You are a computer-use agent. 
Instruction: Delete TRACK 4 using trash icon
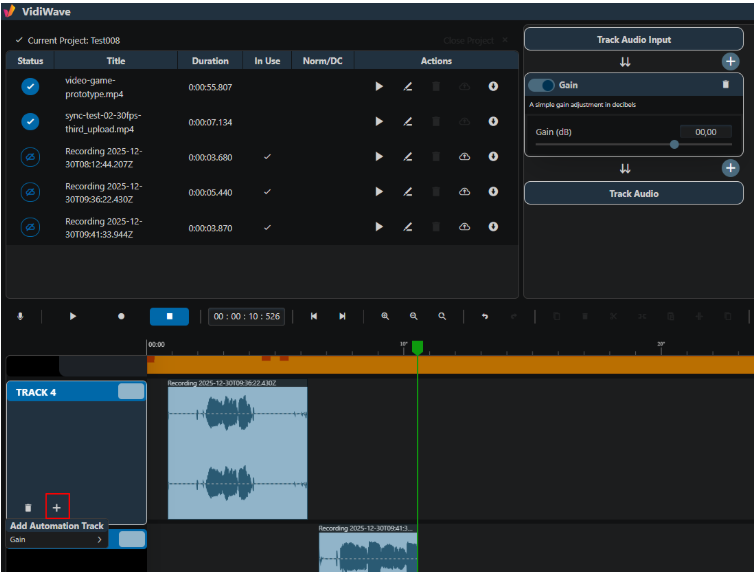point(28,508)
